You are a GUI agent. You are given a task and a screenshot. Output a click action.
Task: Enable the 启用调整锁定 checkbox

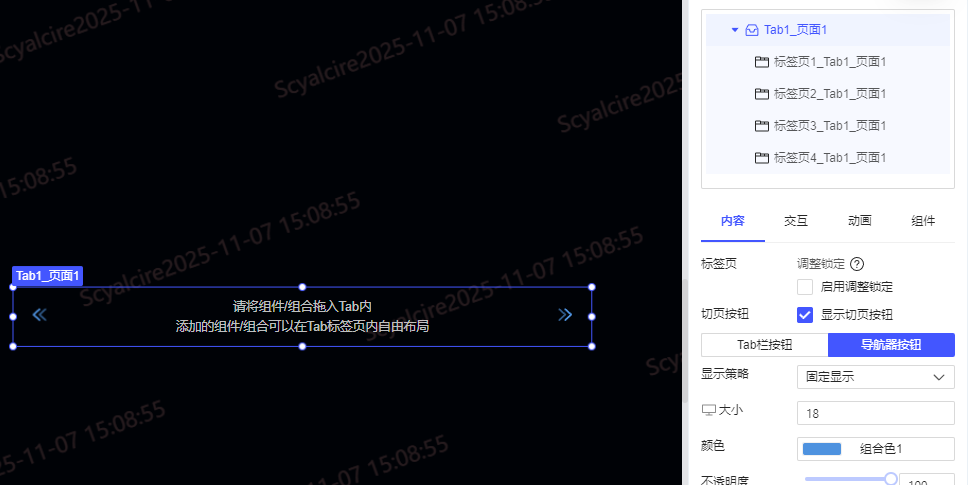(805, 287)
